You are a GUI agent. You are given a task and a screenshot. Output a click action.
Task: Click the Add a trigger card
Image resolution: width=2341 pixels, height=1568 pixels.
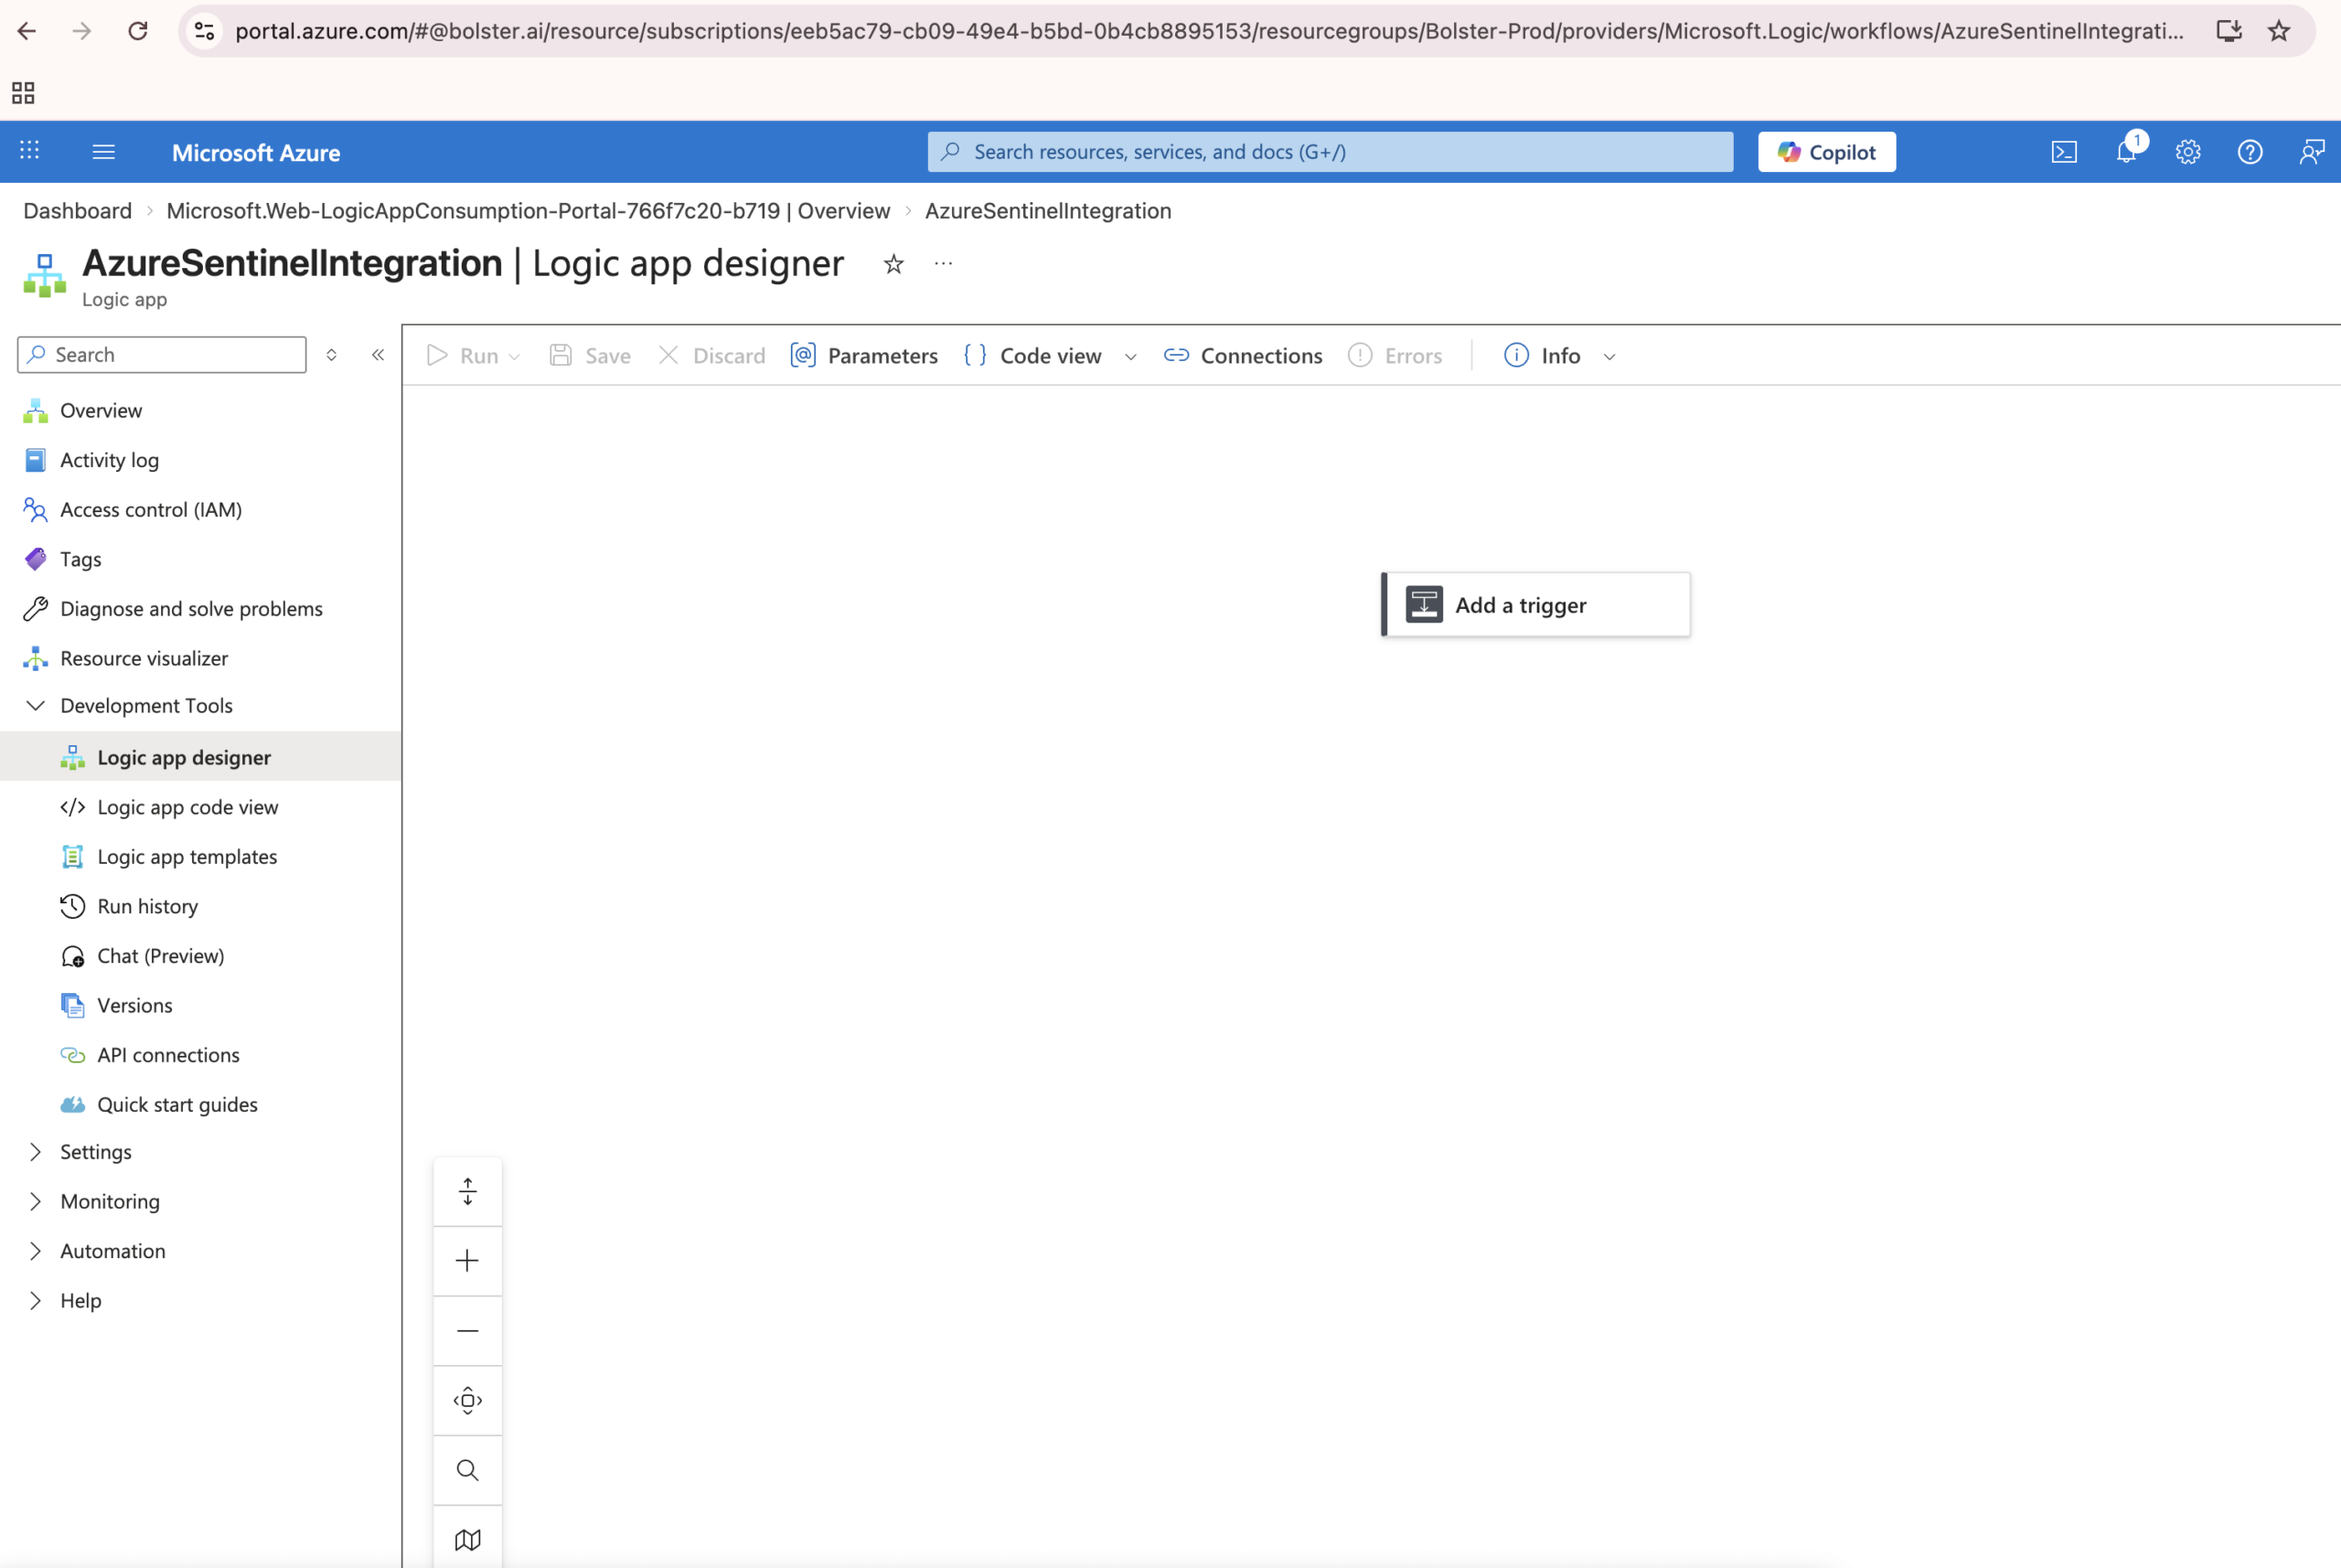(1536, 605)
